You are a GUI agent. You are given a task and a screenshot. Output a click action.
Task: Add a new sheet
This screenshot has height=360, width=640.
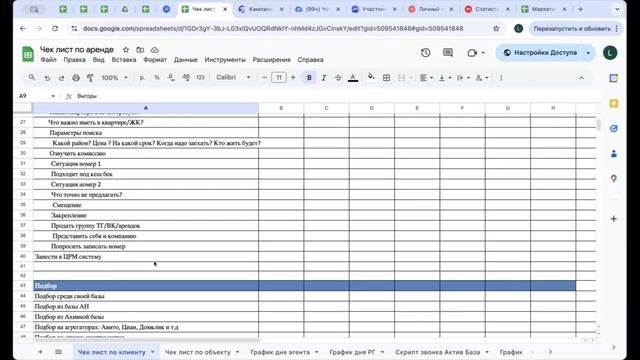point(40,352)
